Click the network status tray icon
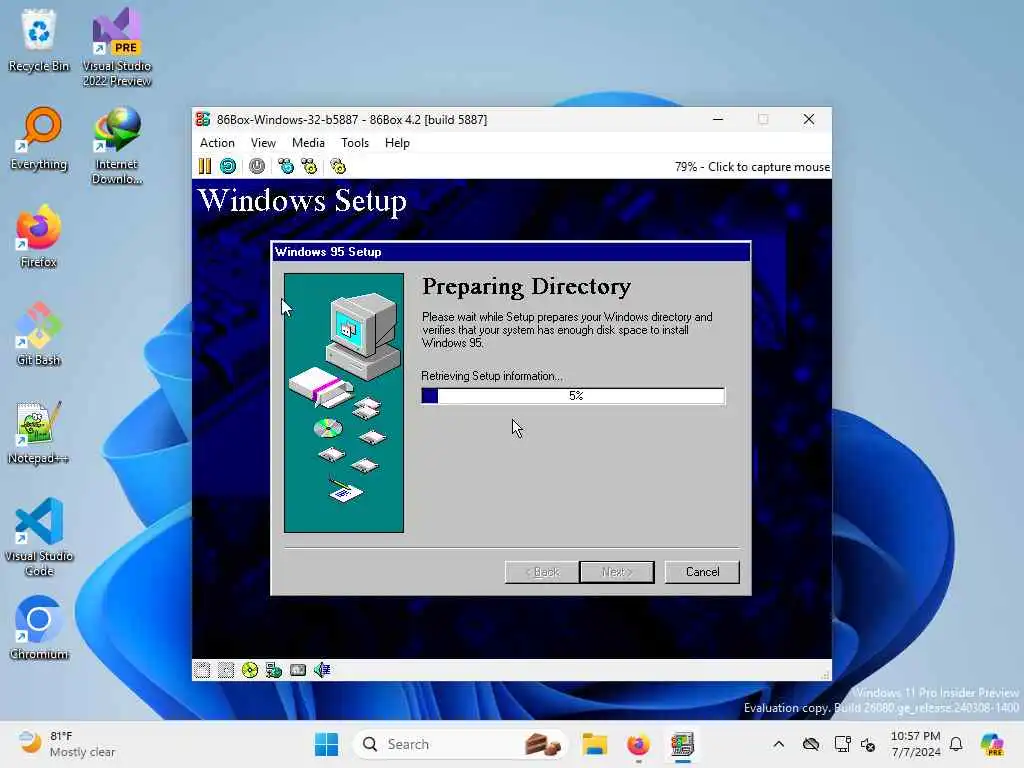 click(842, 744)
